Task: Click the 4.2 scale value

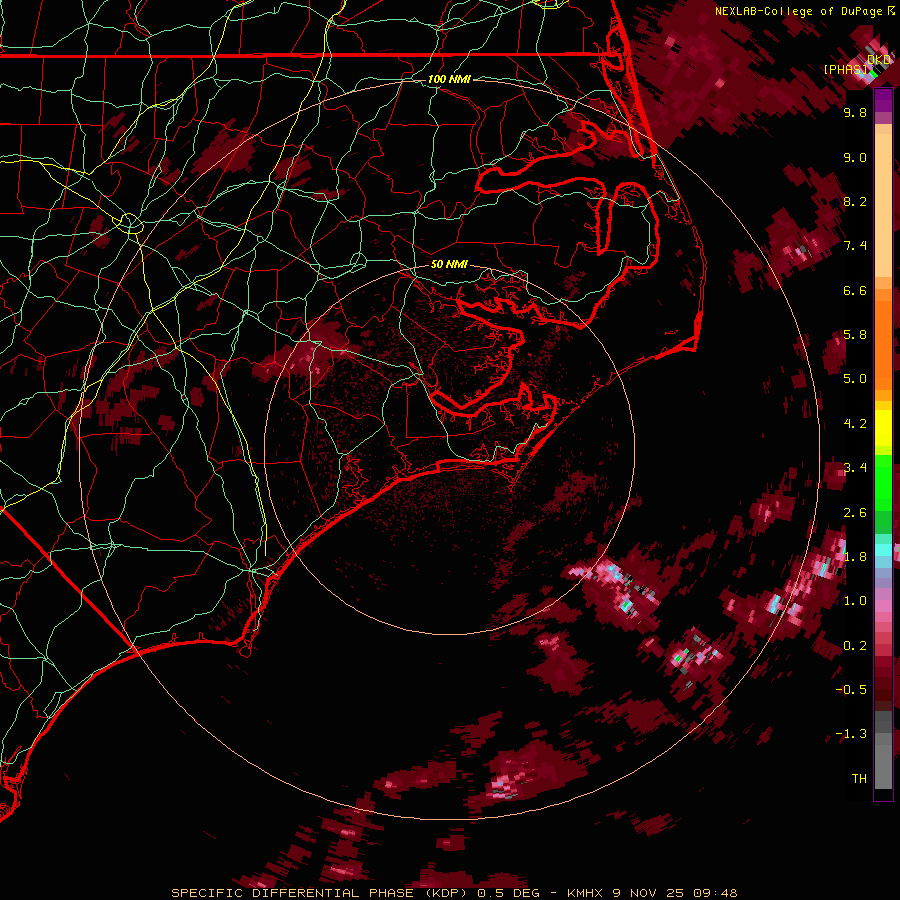Action: [855, 424]
